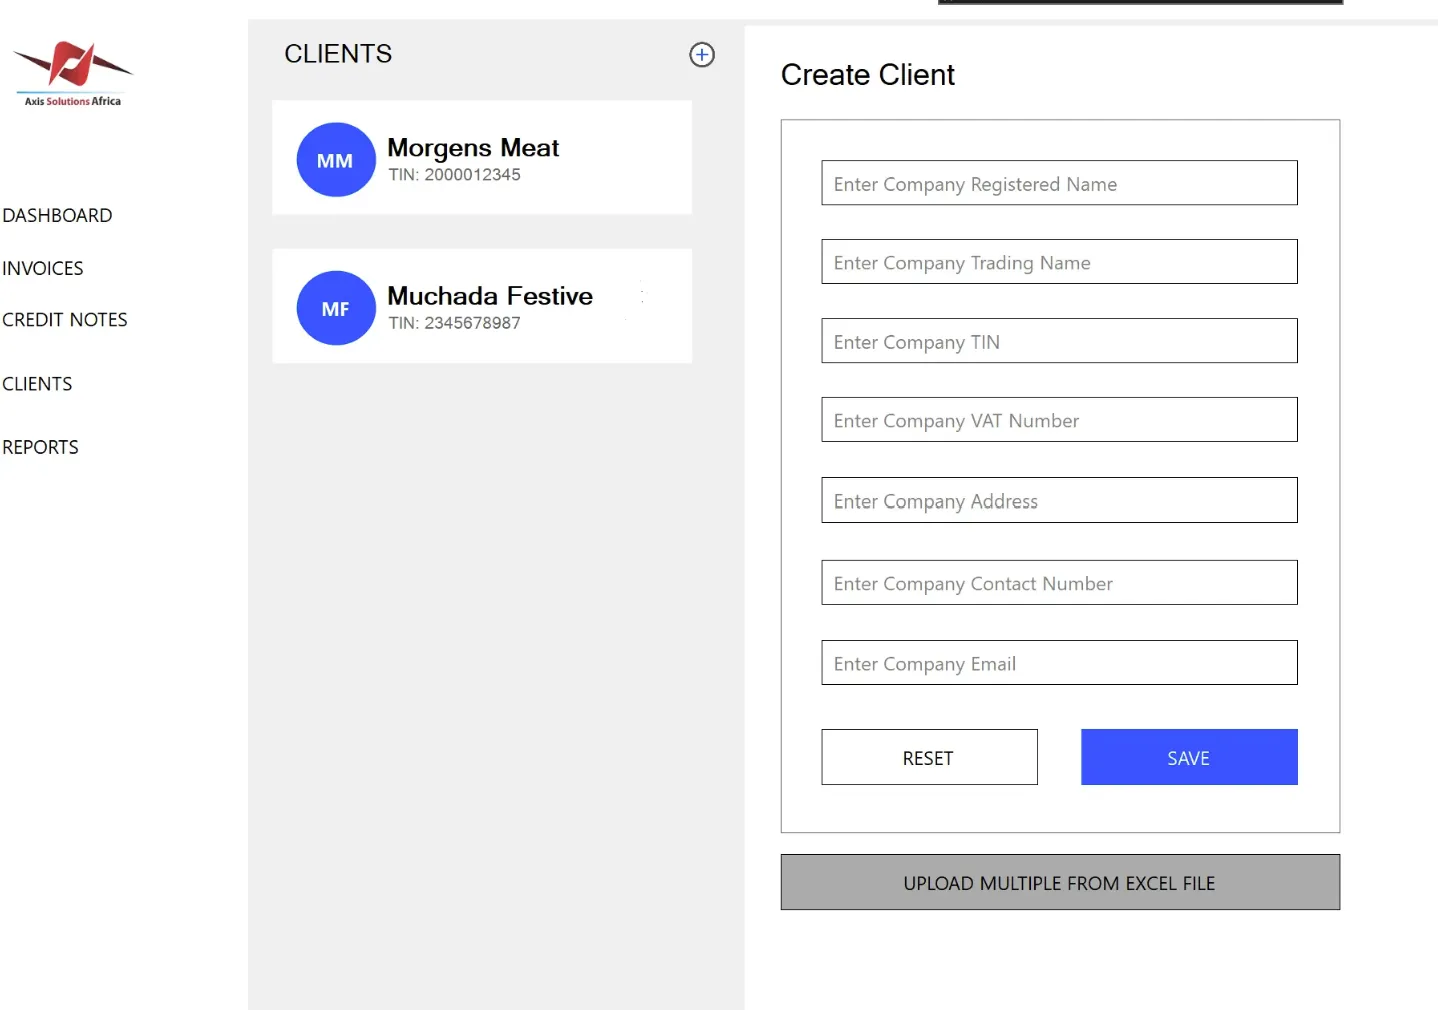The height and width of the screenshot is (1010, 1438).
Task: Save the new client
Action: click(x=1189, y=757)
